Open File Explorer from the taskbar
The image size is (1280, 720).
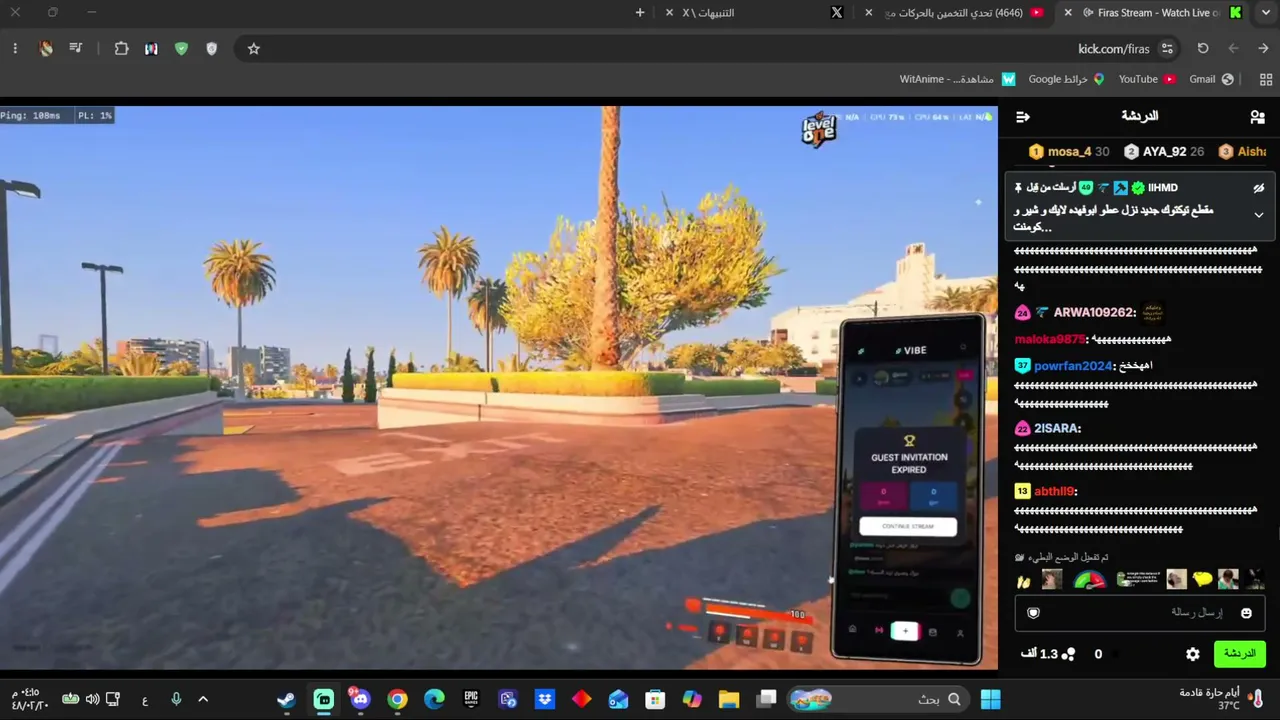(728, 699)
